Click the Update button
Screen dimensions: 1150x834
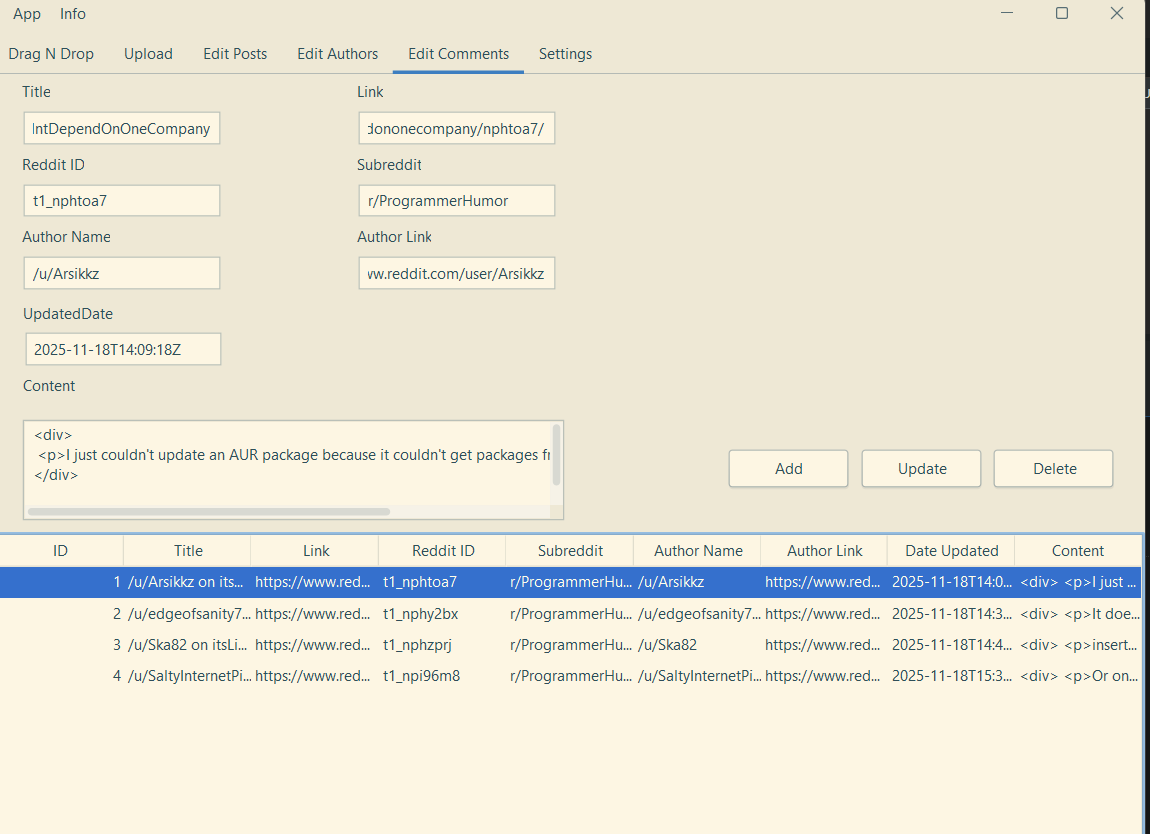click(921, 469)
